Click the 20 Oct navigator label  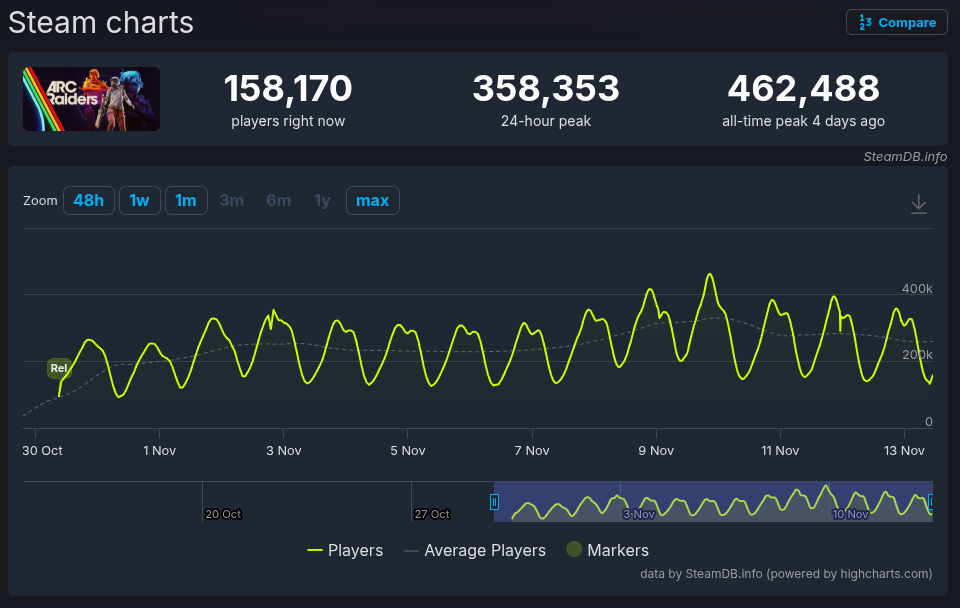tap(223, 514)
